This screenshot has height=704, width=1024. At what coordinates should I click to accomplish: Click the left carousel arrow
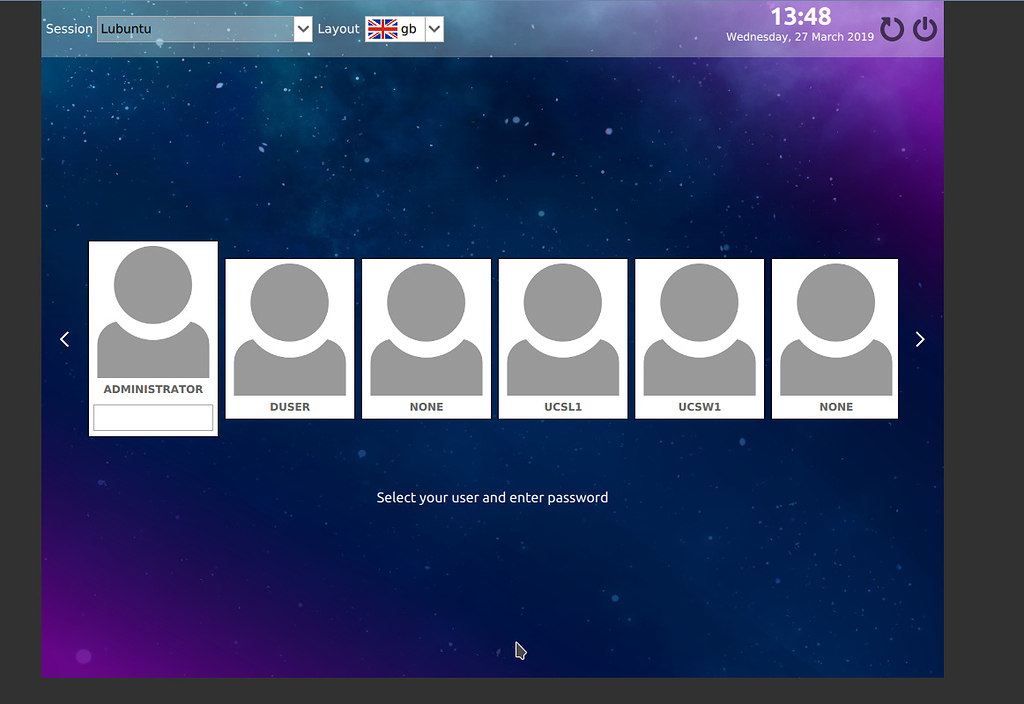[64, 338]
